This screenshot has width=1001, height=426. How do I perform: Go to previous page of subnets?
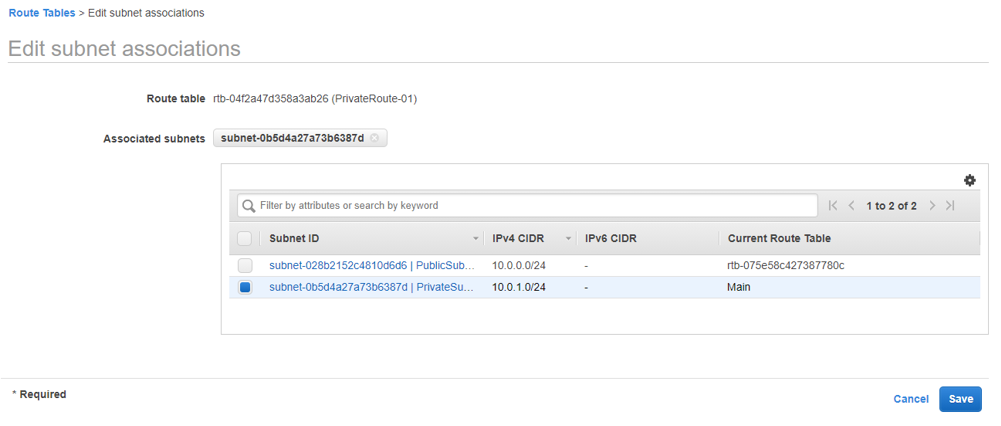(x=851, y=206)
